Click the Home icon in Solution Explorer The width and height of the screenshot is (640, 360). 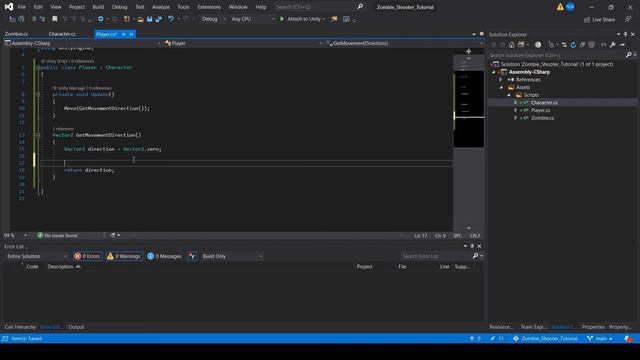click(511, 45)
